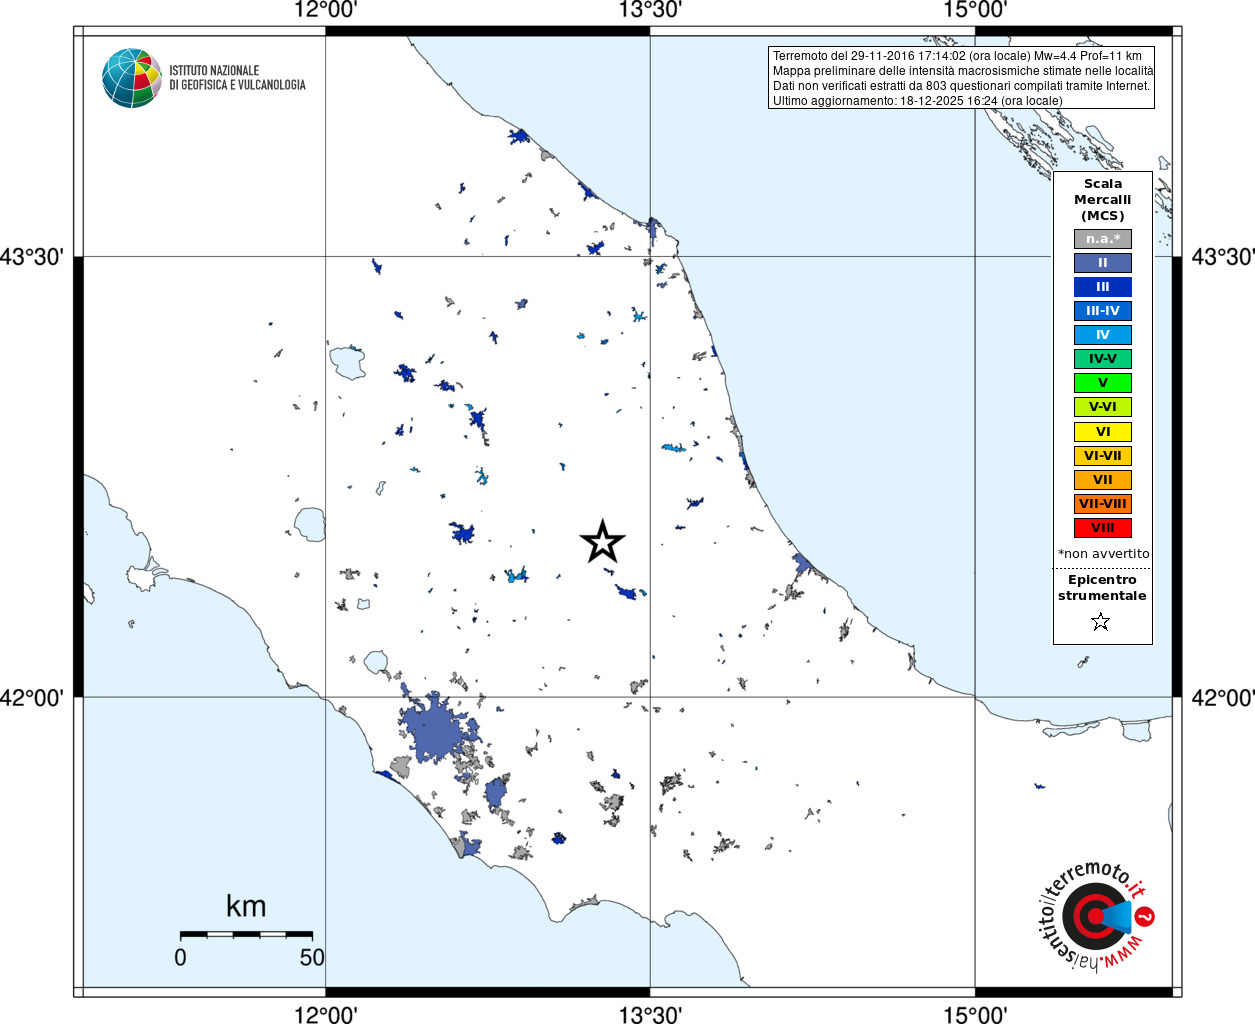Click the Ultimo aggiornamento line
Viewport: 1255px width, 1024px height.
(x=917, y=101)
